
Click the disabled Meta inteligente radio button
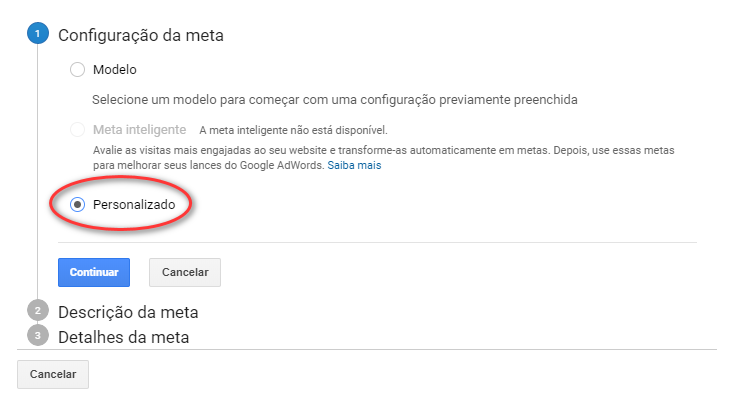[78, 130]
